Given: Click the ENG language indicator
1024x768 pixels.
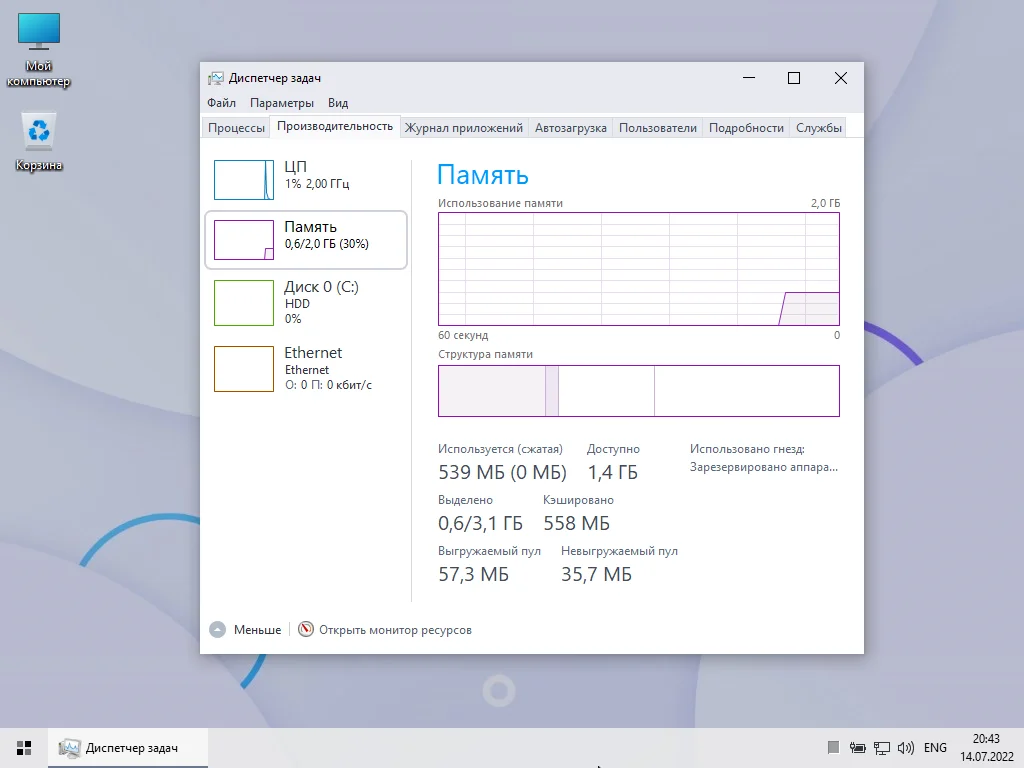Looking at the screenshot, I should pyautogui.click(x=935, y=748).
